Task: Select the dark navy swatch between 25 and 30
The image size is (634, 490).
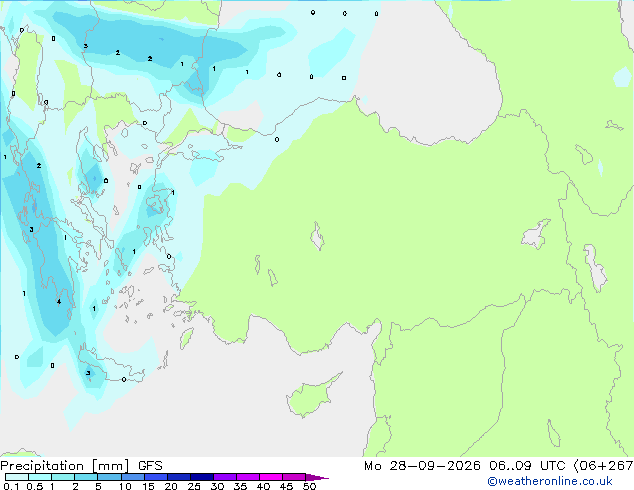Action: (x=202, y=477)
